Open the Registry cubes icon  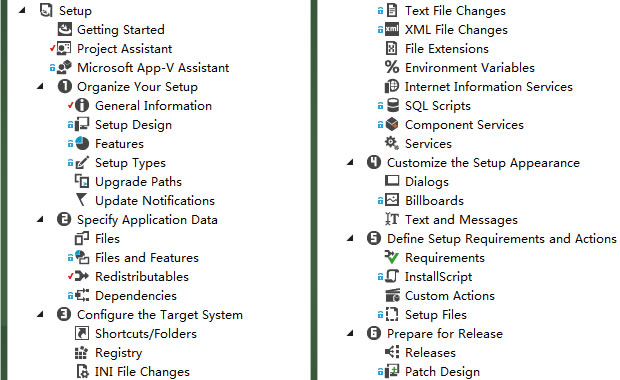pyautogui.click(x=81, y=352)
